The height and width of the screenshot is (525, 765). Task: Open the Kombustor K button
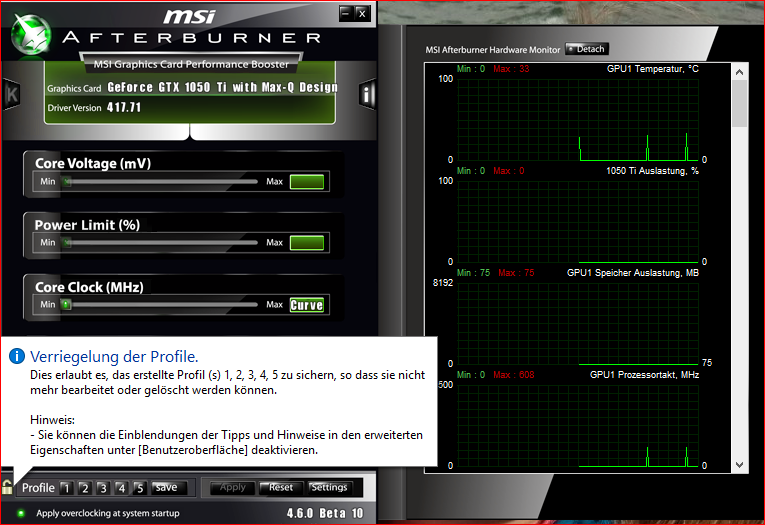tap(12, 94)
